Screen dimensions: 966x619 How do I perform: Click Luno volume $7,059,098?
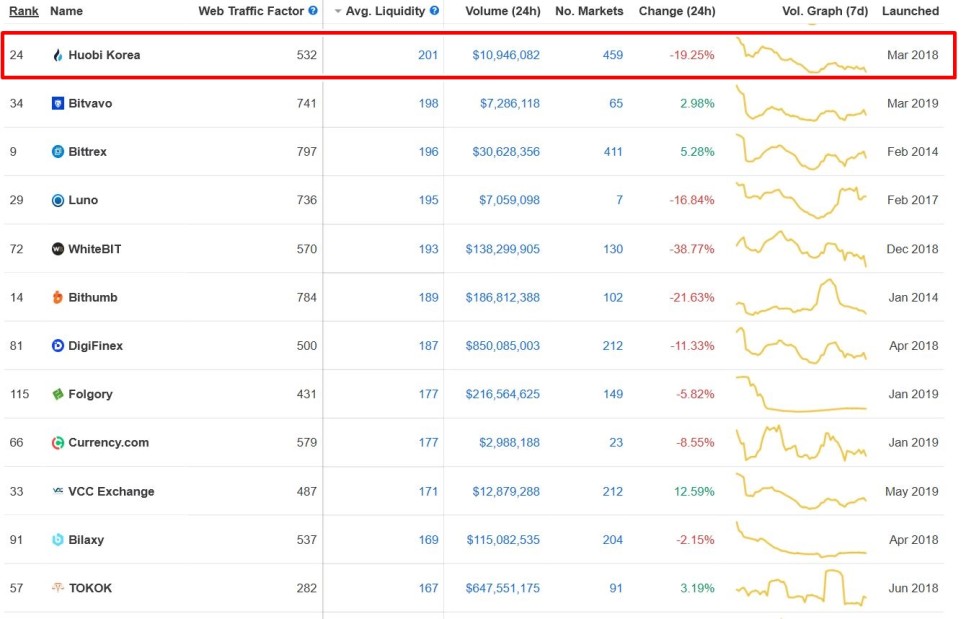pos(509,200)
